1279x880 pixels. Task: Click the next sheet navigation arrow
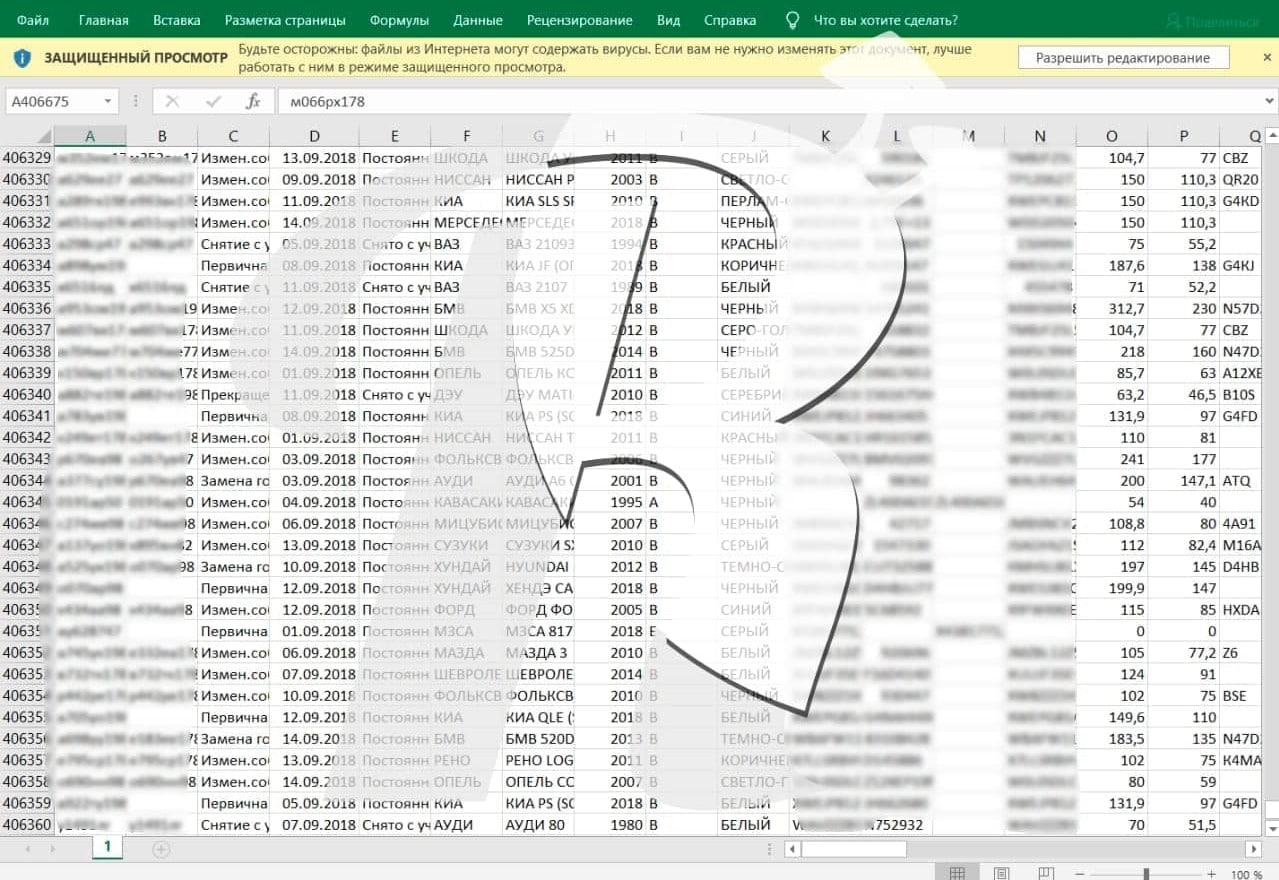54,849
